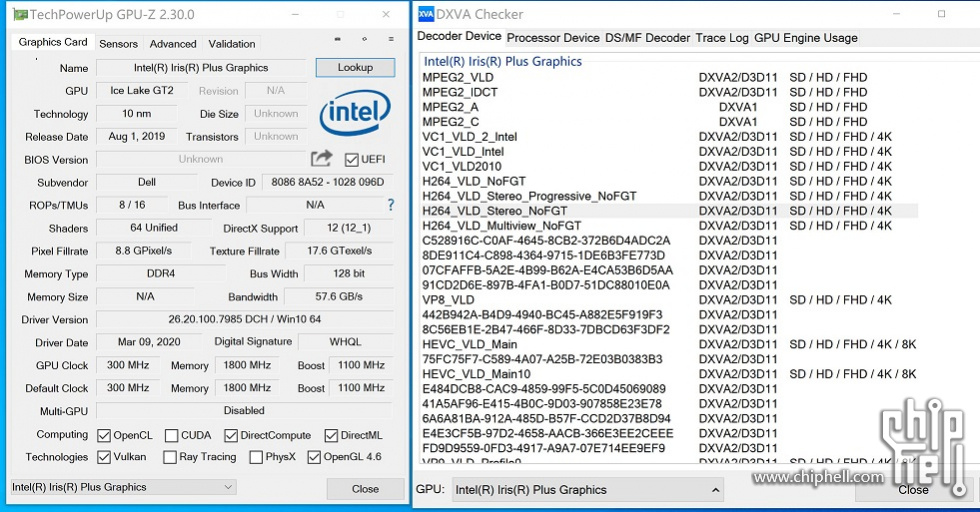The image size is (980, 512).
Task: Select the DS/MF Decoder tab
Action: click(648, 38)
